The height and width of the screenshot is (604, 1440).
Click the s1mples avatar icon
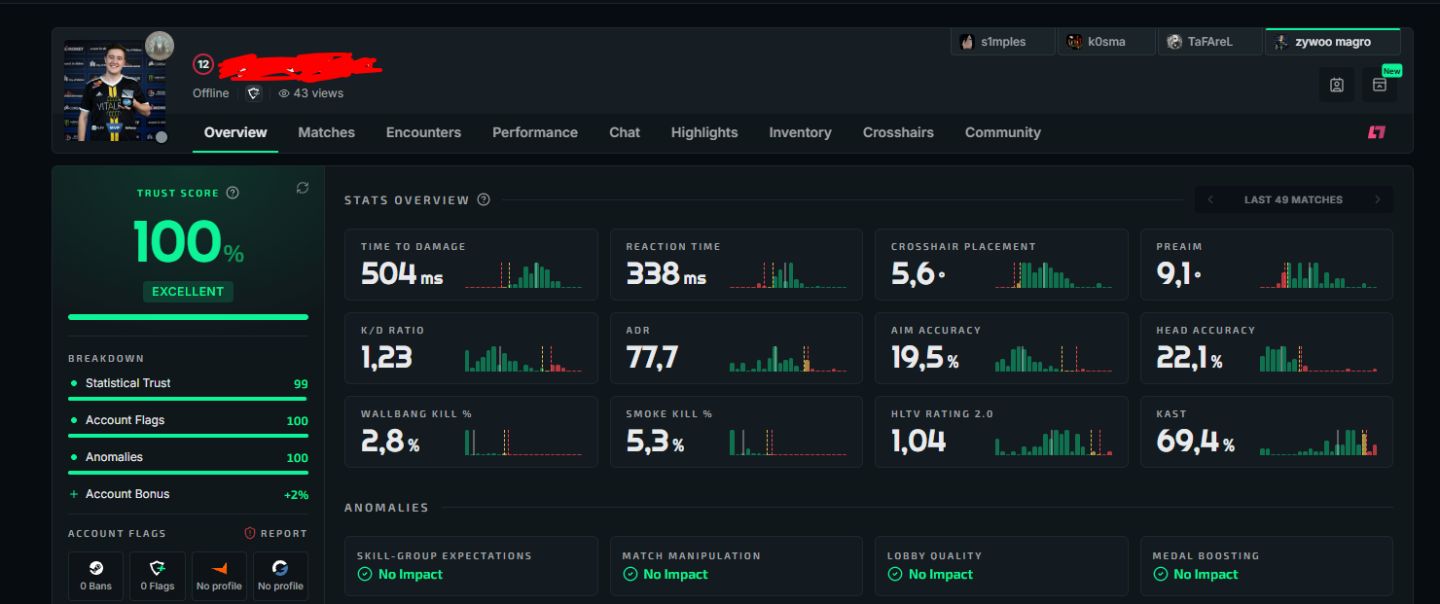click(967, 42)
